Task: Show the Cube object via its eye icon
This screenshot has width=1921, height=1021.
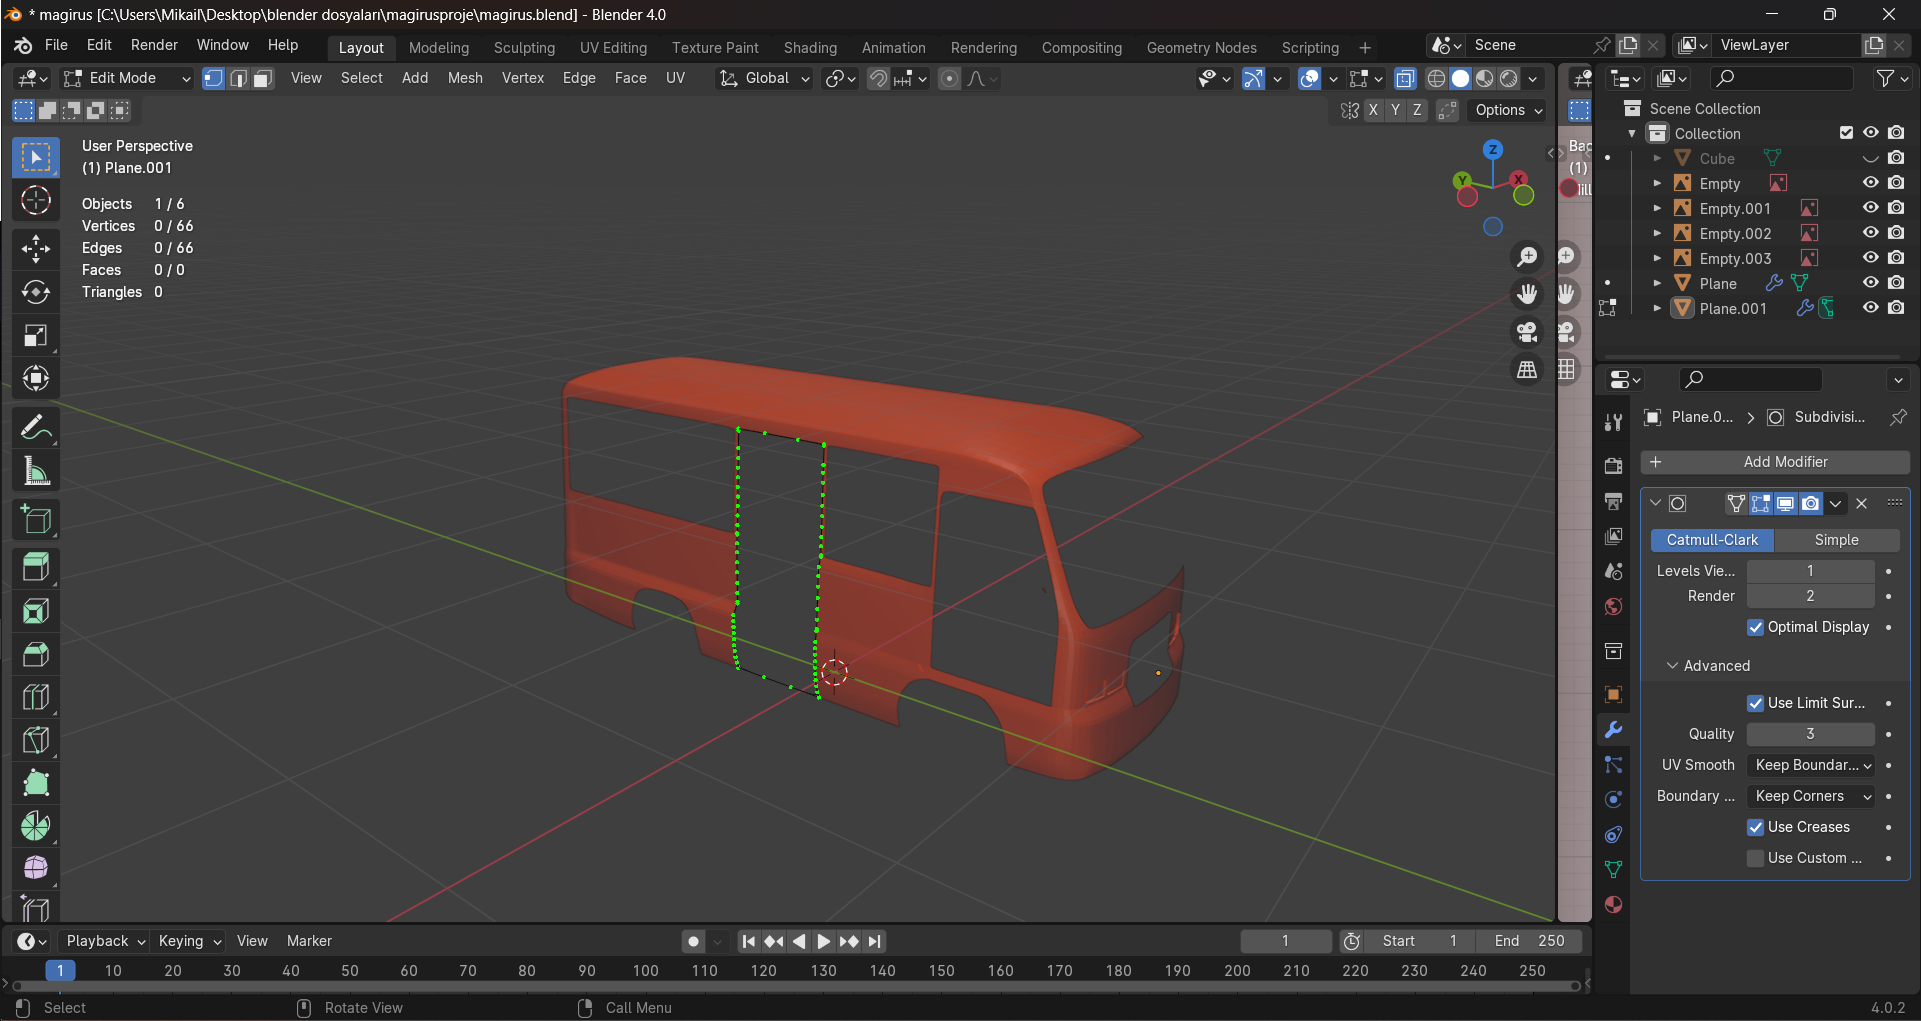Action: (x=1870, y=158)
